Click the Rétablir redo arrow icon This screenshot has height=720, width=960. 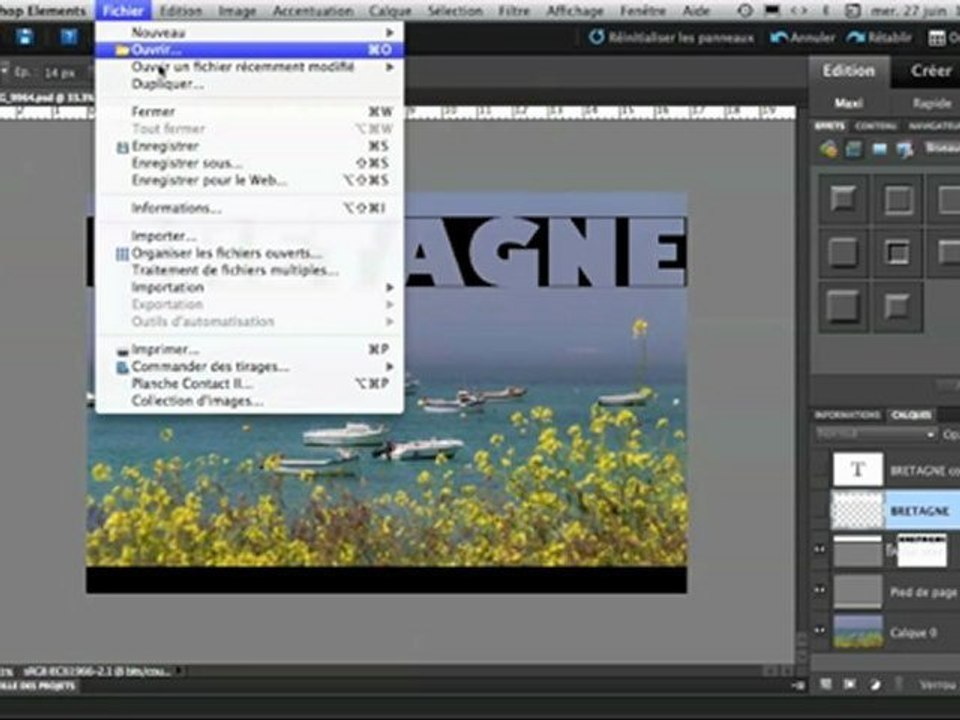click(x=856, y=37)
